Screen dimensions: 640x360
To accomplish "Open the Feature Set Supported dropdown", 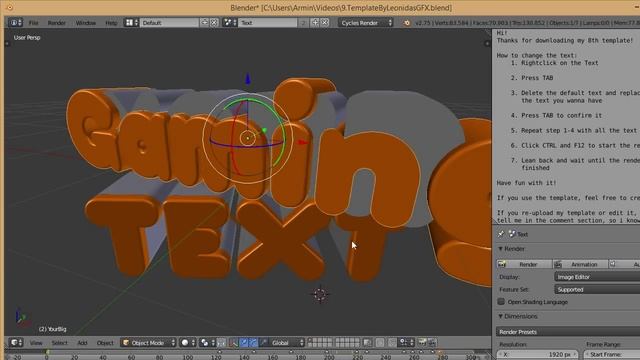I will 597,289.
